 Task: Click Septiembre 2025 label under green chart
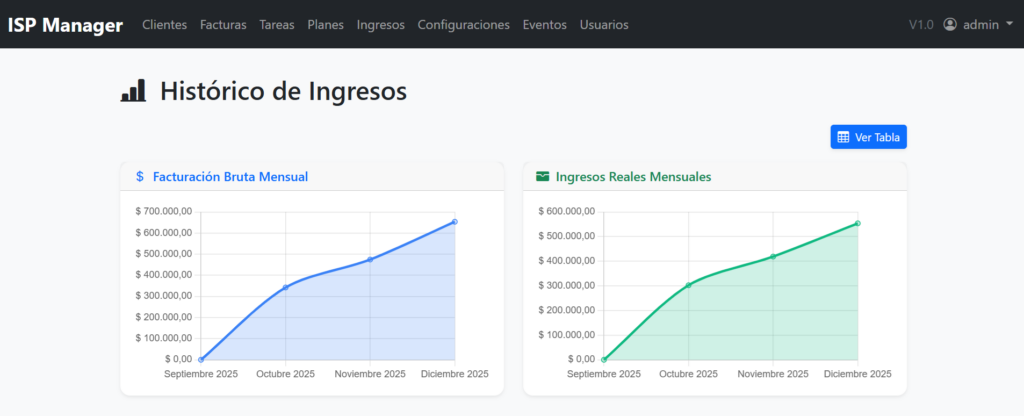point(603,374)
